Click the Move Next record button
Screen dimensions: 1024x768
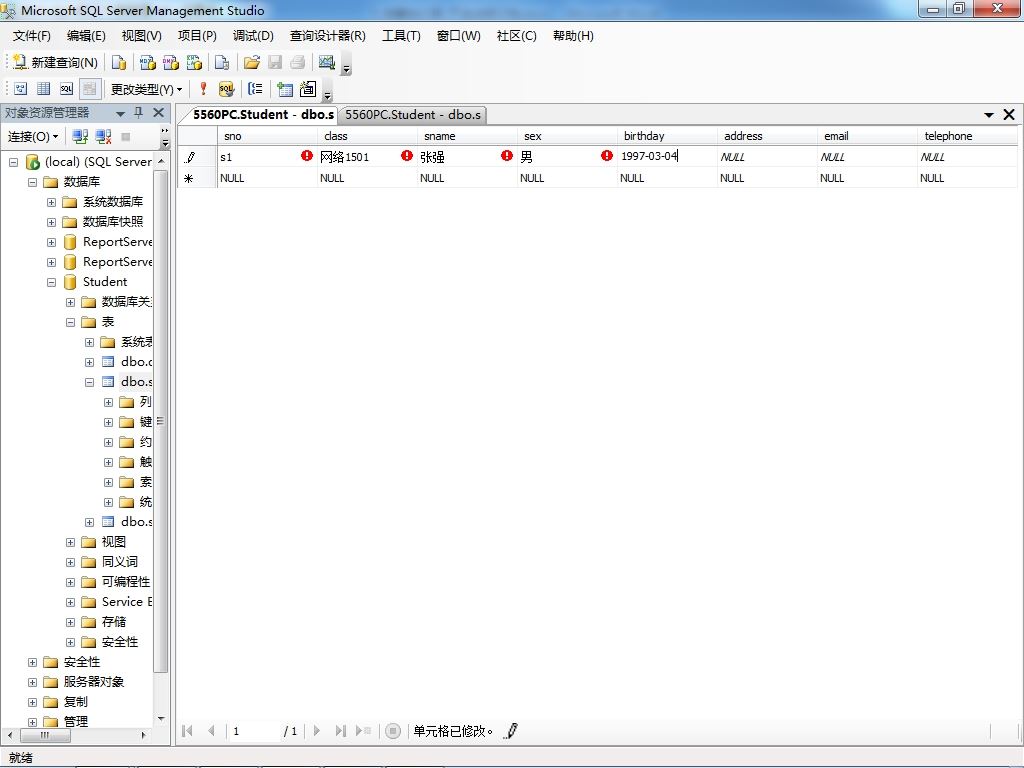[x=317, y=731]
